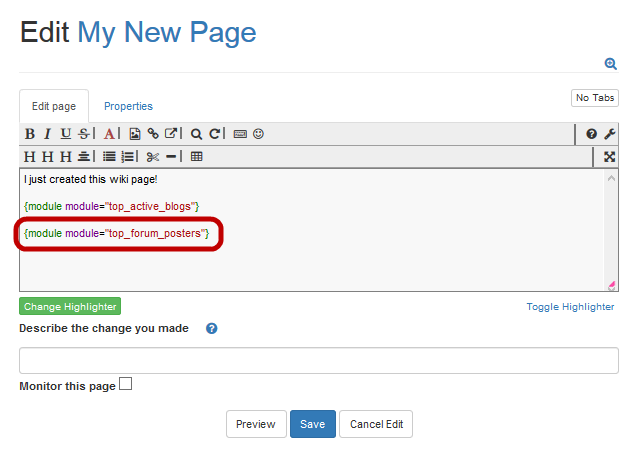This screenshot has width=638, height=452.
Task: Switch editor to fullscreen mode
Action: click(609, 157)
